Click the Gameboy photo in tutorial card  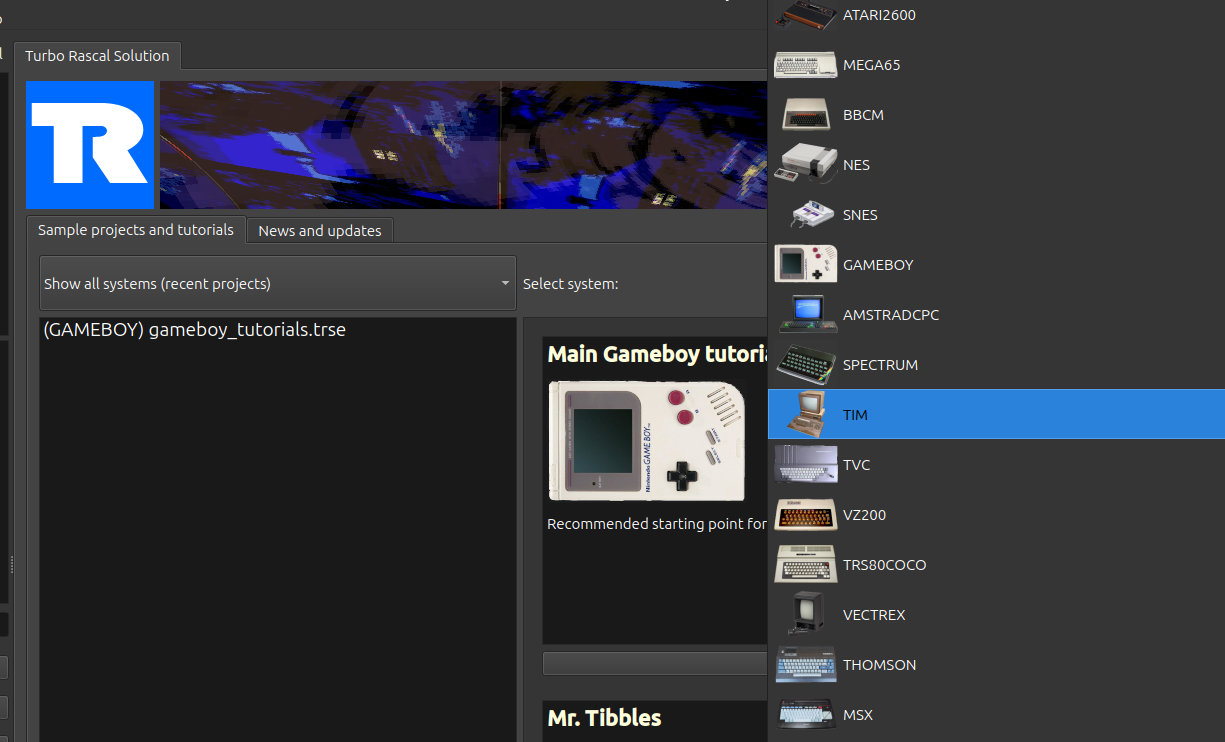click(x=647, y=441)
